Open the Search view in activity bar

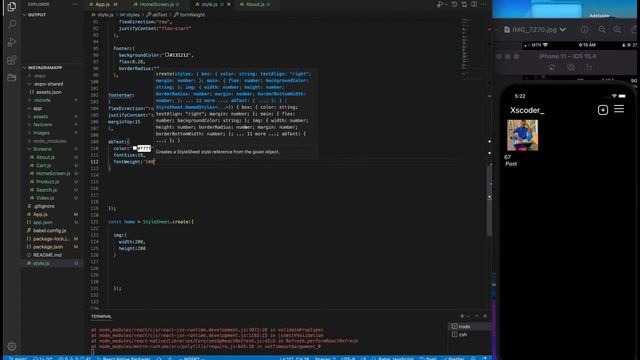pos(12,24)
